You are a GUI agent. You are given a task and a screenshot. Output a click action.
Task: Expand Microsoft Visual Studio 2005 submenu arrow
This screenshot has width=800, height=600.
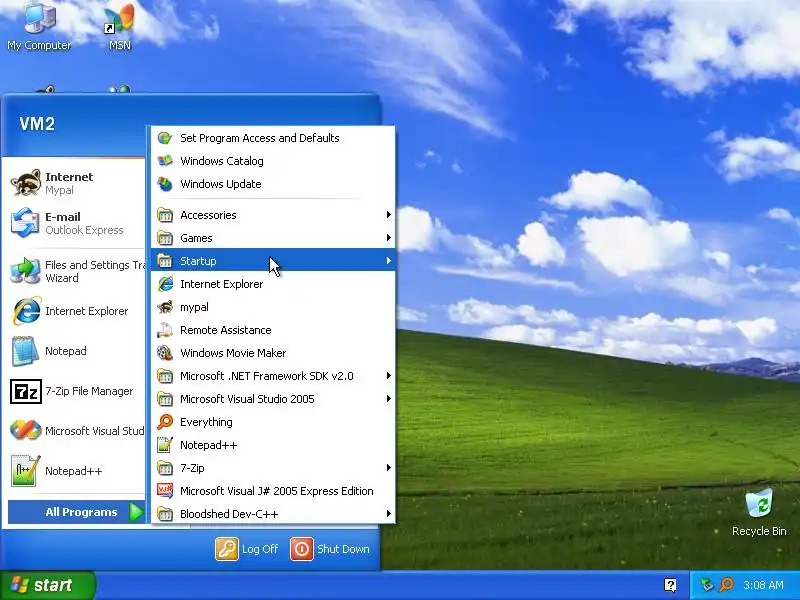(x=389, y=398)
